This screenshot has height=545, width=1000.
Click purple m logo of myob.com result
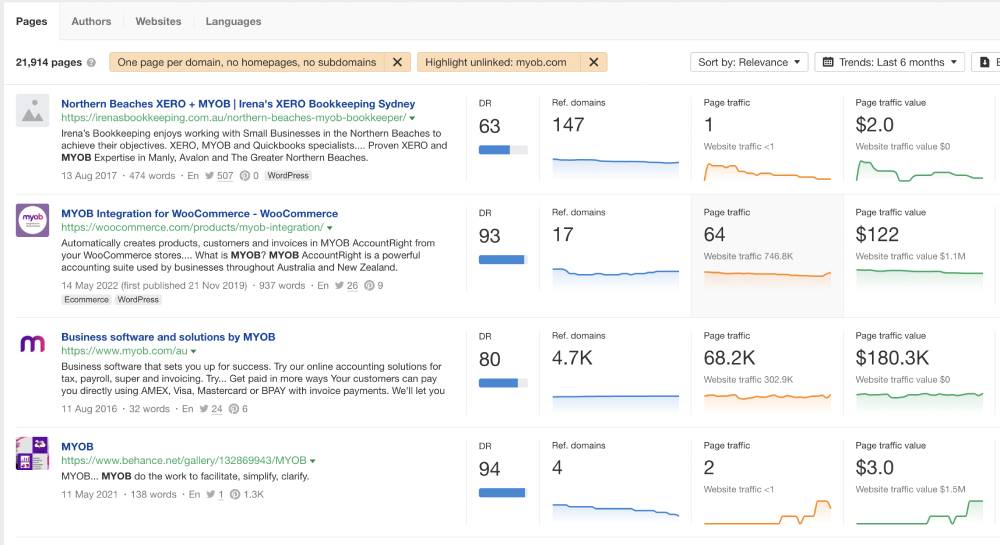click(33, 344)
